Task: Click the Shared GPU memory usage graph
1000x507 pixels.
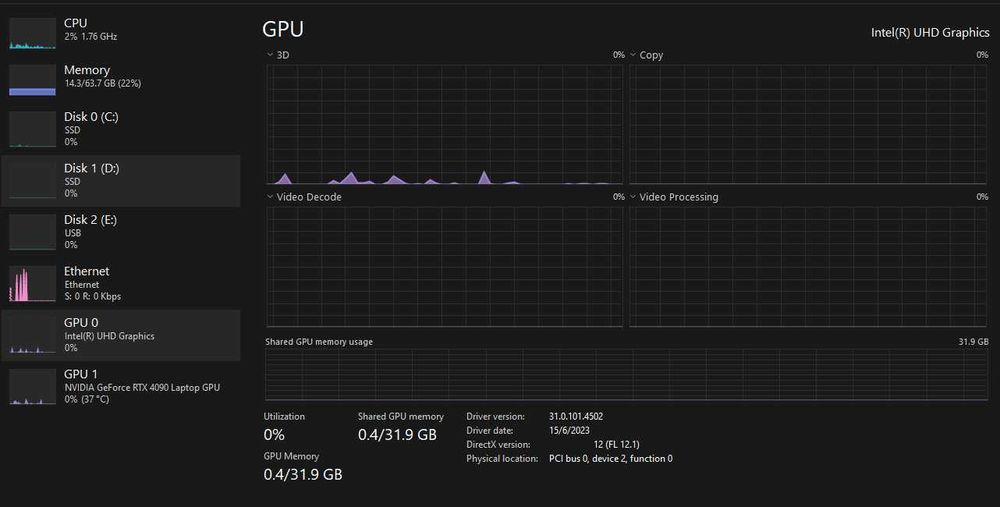Action: (626, 375)
